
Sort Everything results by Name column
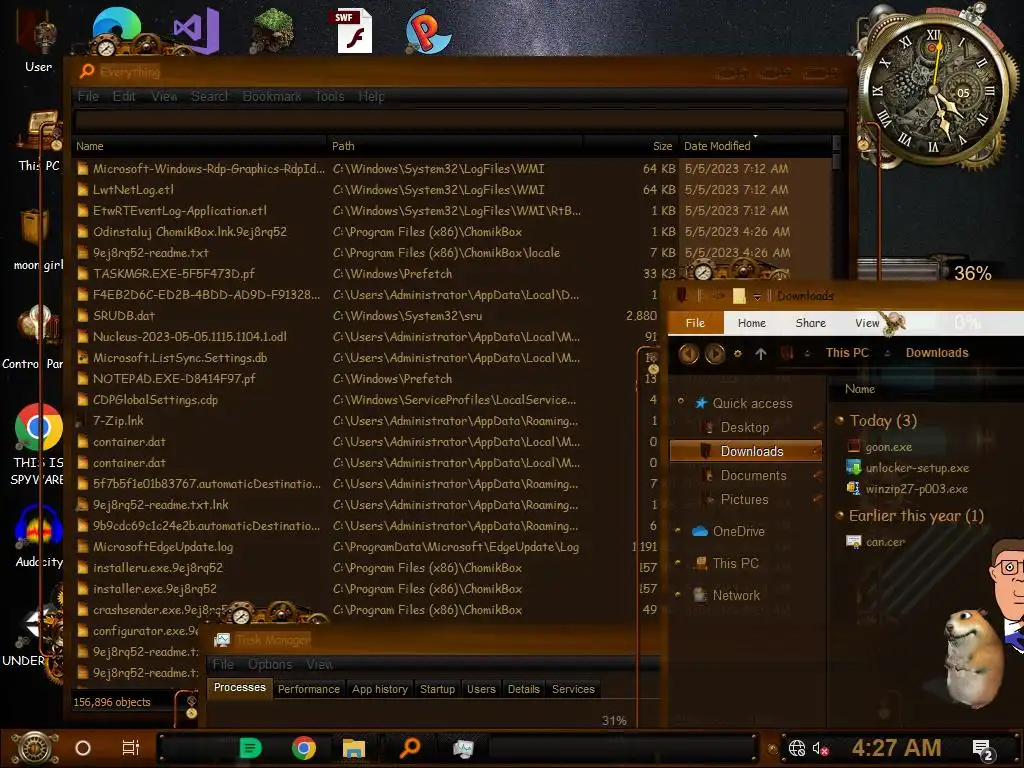click(x=199, y=146)
